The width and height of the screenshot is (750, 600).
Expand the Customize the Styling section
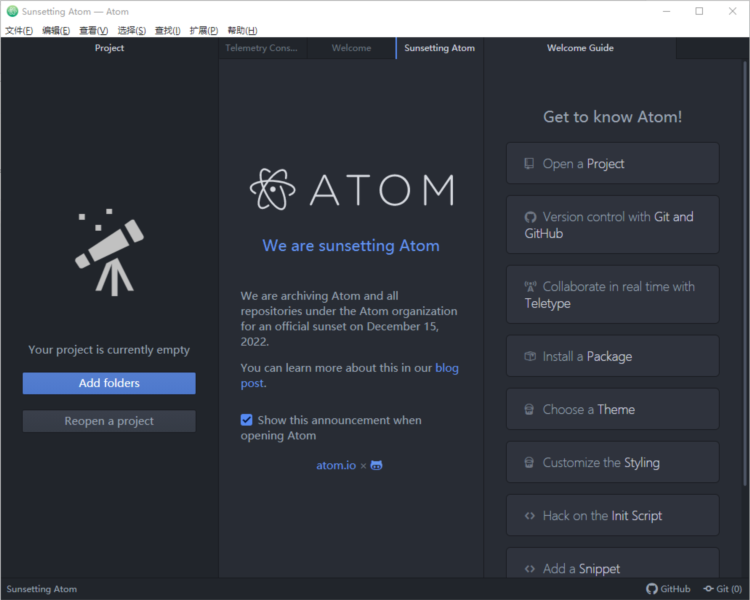[612, 463]
